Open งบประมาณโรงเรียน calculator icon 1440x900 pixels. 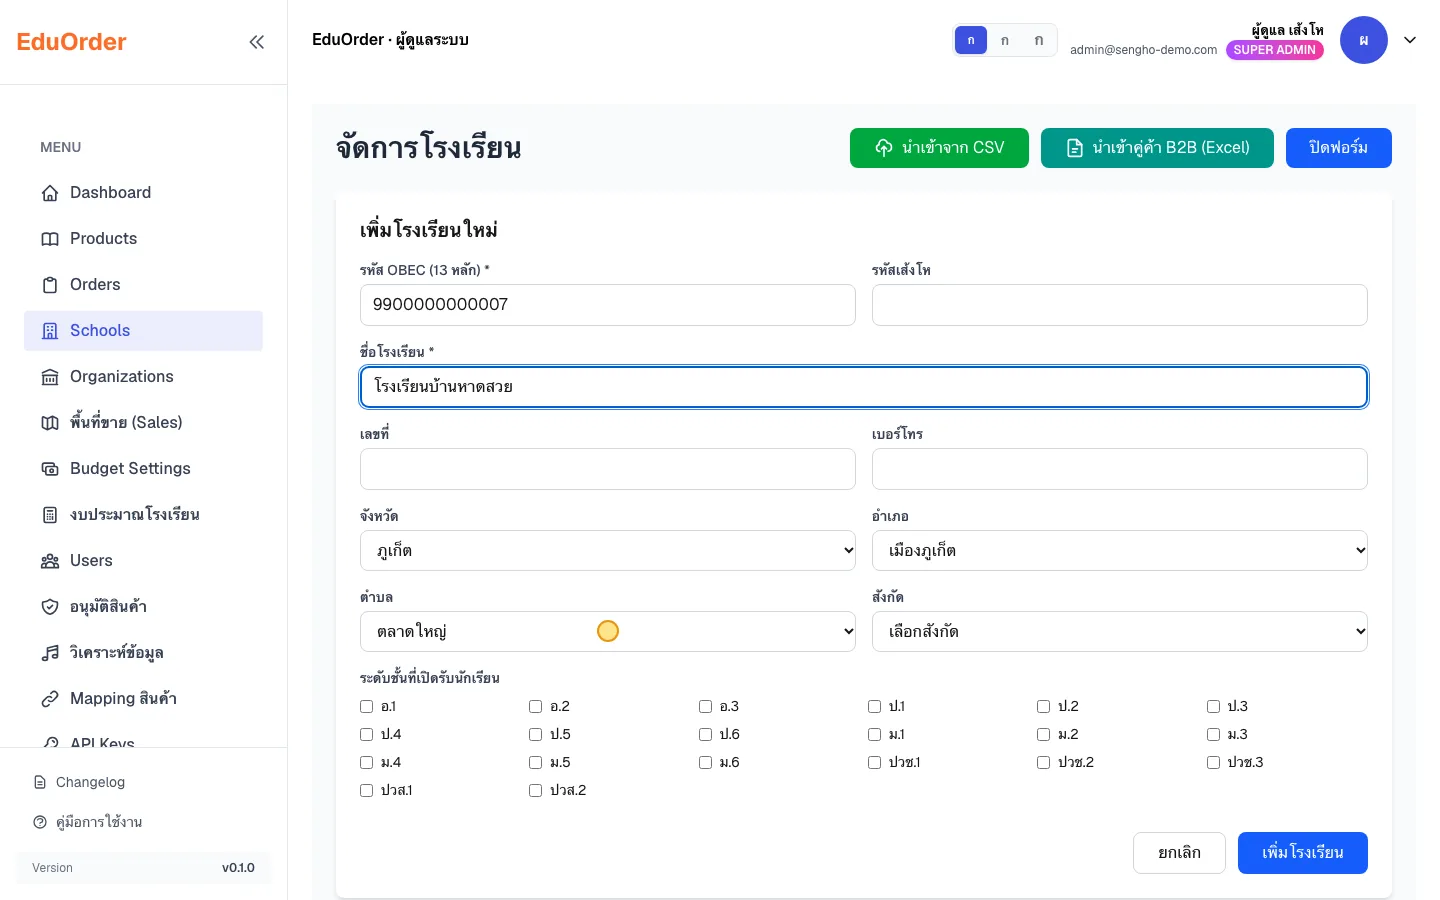tap(50, 515)
